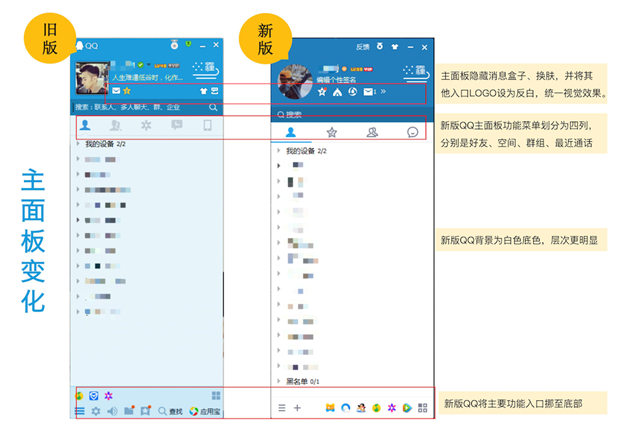
Task: Open the system settings gear in old panel
Action: tap(96, 411)
